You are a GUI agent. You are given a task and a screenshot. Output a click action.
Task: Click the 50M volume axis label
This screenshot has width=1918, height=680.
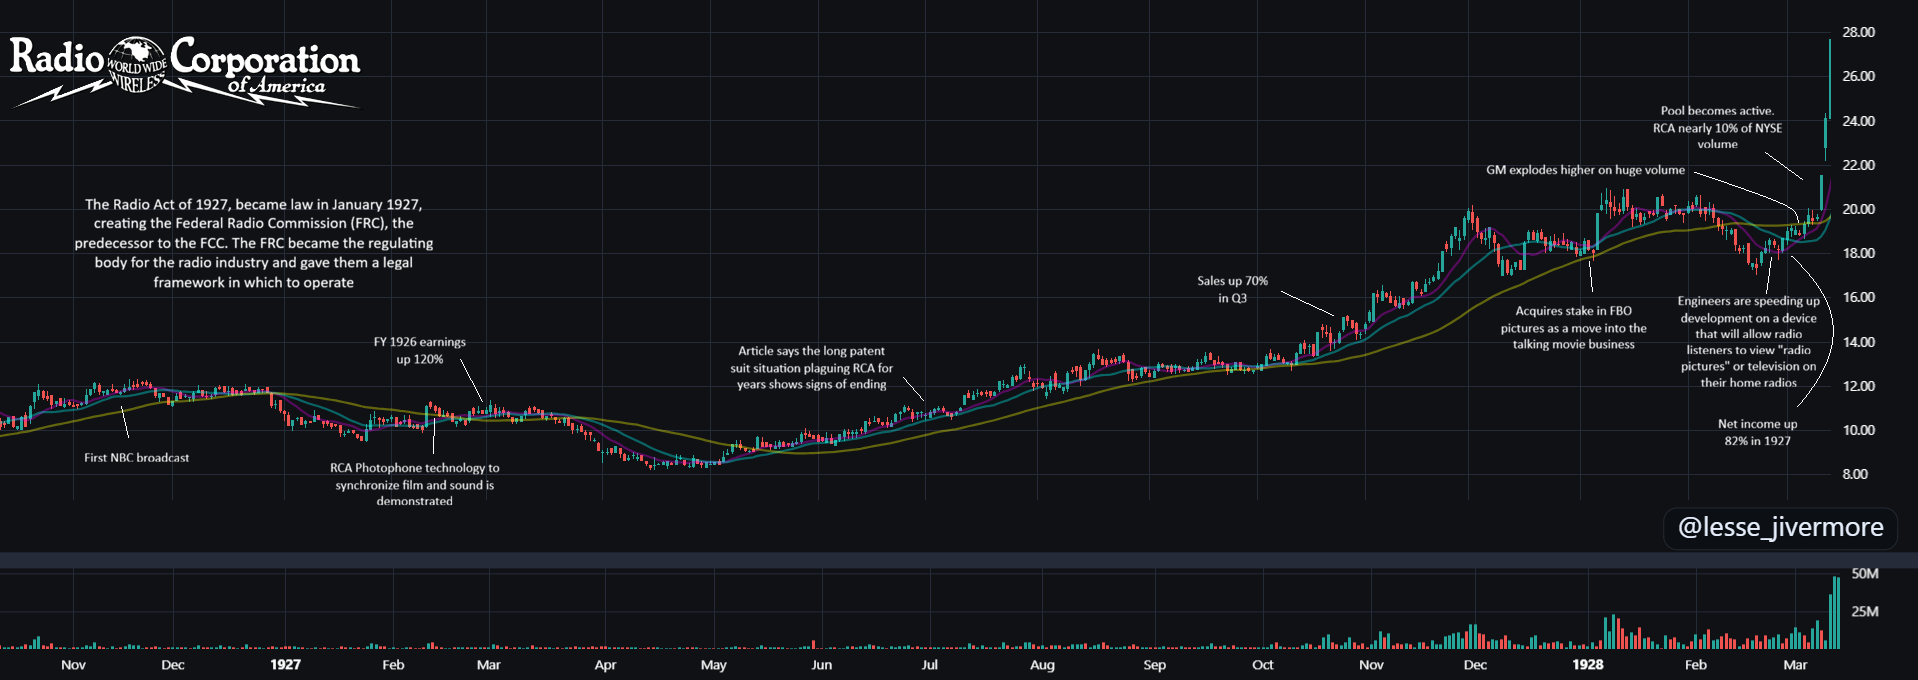(1865, 574)
